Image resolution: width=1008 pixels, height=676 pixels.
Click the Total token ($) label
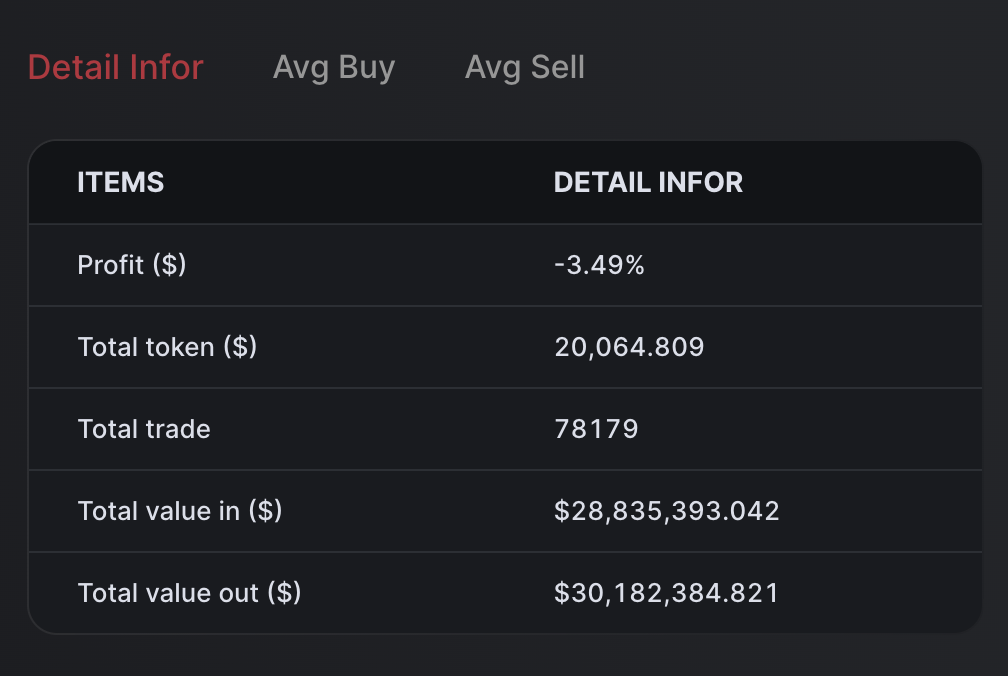(x=167, y=347)
